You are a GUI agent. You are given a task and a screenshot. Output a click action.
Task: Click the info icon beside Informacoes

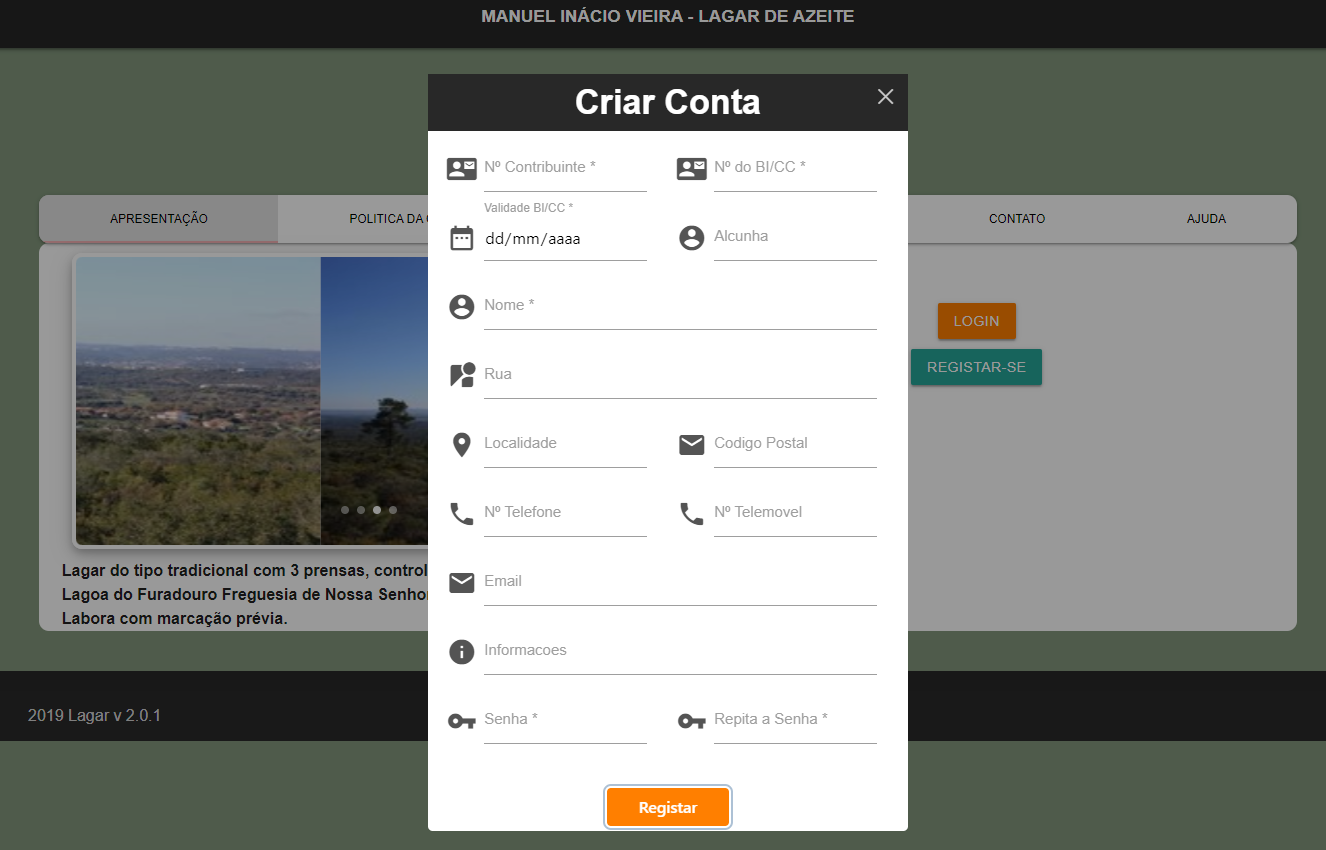[x=461, y=652]
